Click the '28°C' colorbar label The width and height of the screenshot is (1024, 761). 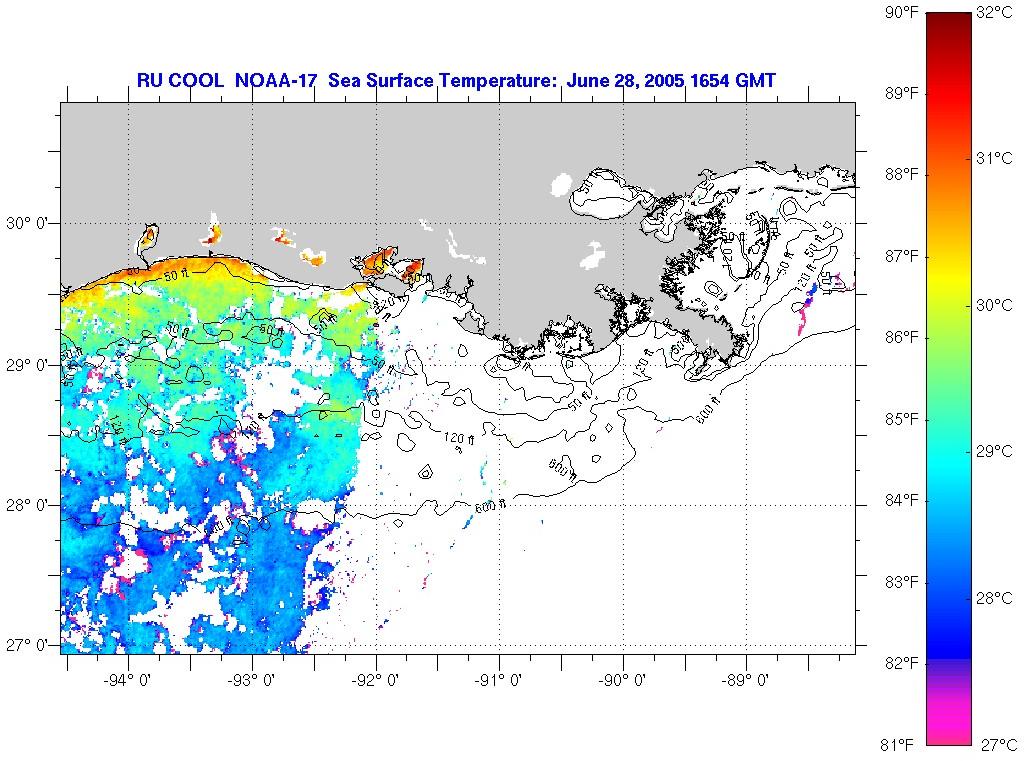tap(995, 598)
